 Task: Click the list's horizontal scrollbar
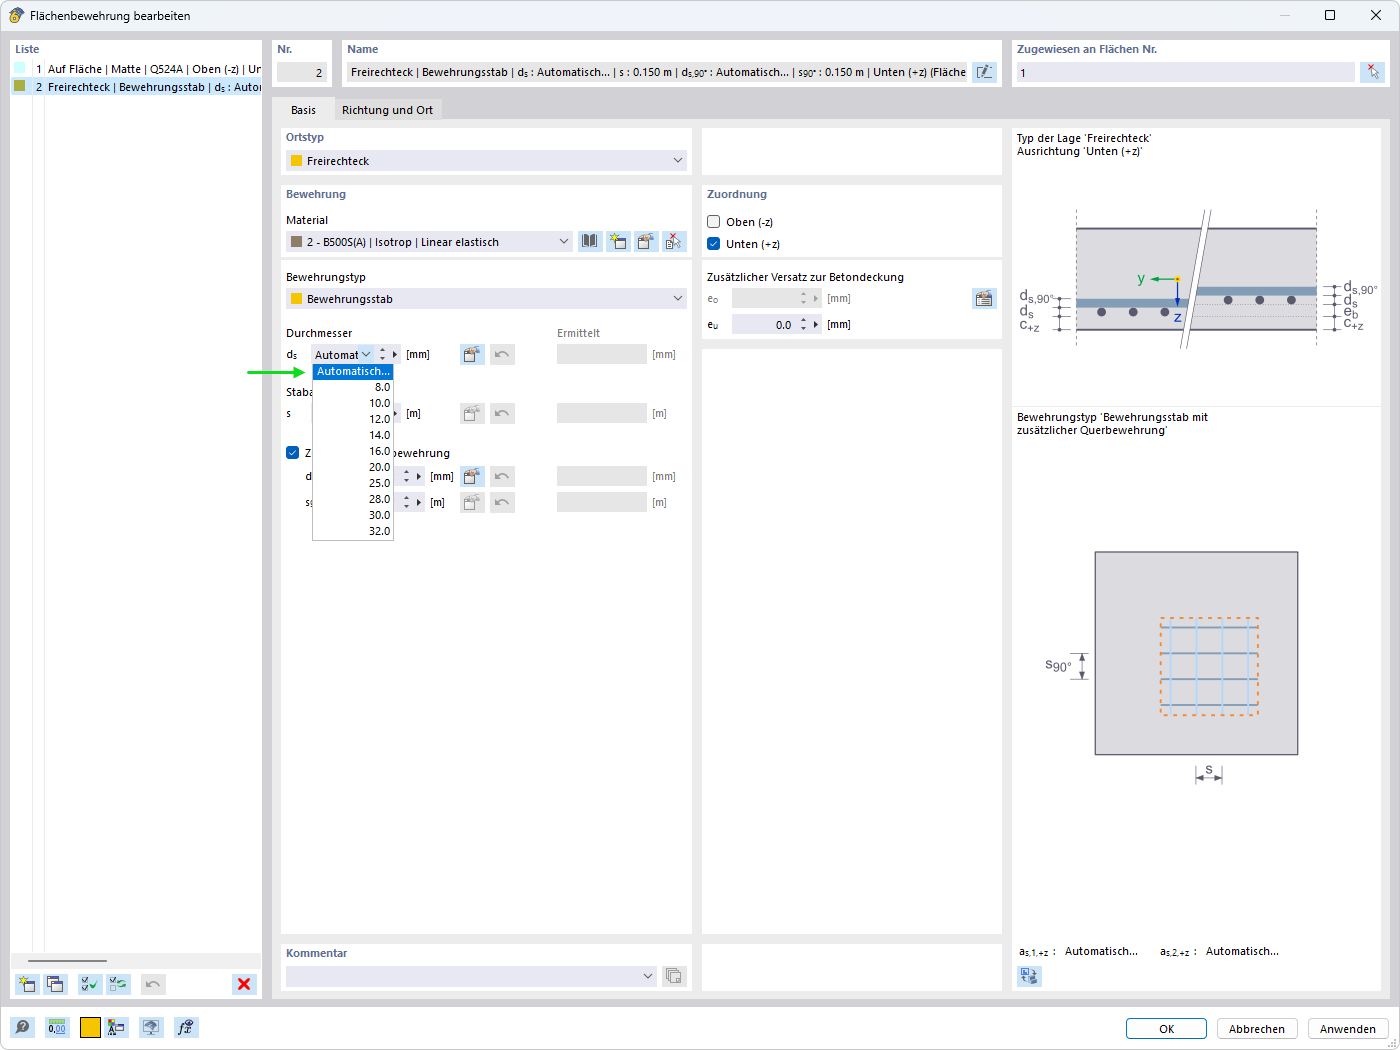pos(67,961)
